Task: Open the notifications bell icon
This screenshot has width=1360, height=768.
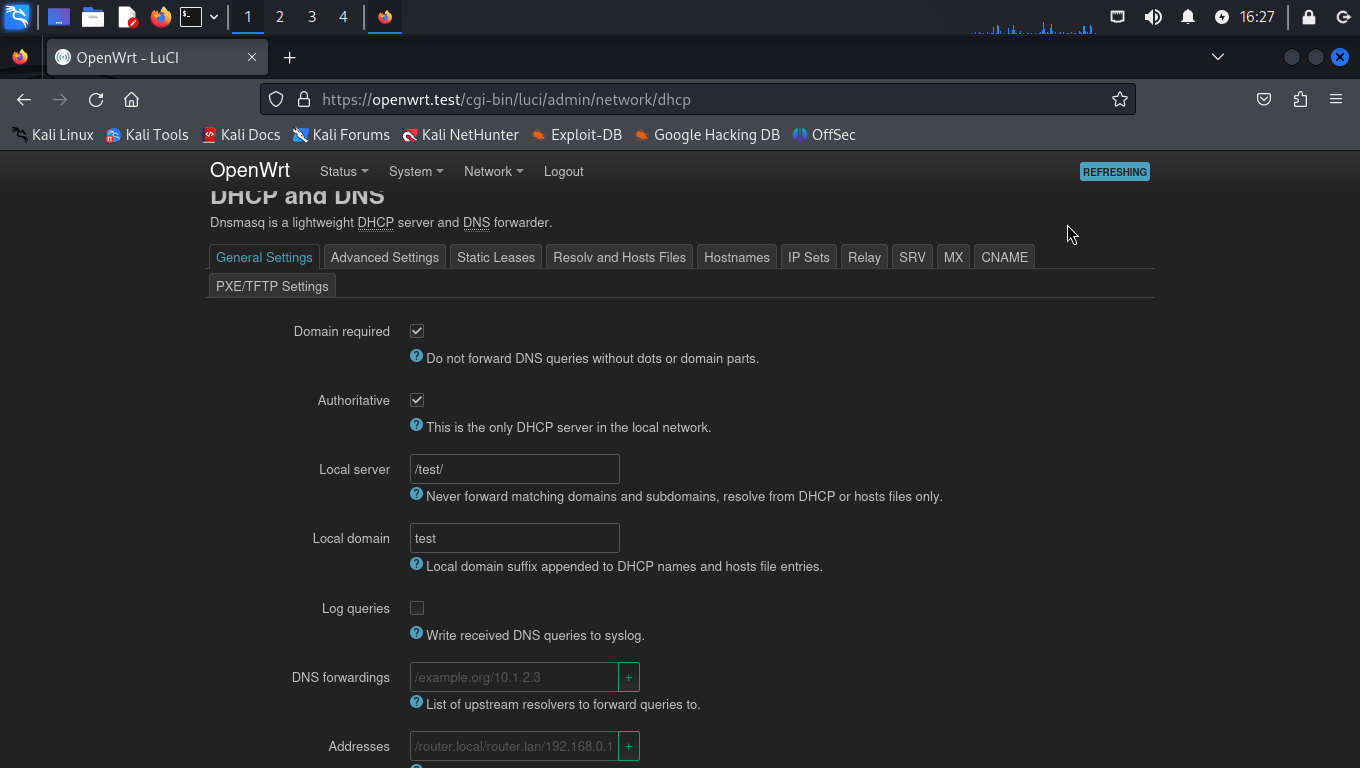Action: click(x=1188, y=17)
